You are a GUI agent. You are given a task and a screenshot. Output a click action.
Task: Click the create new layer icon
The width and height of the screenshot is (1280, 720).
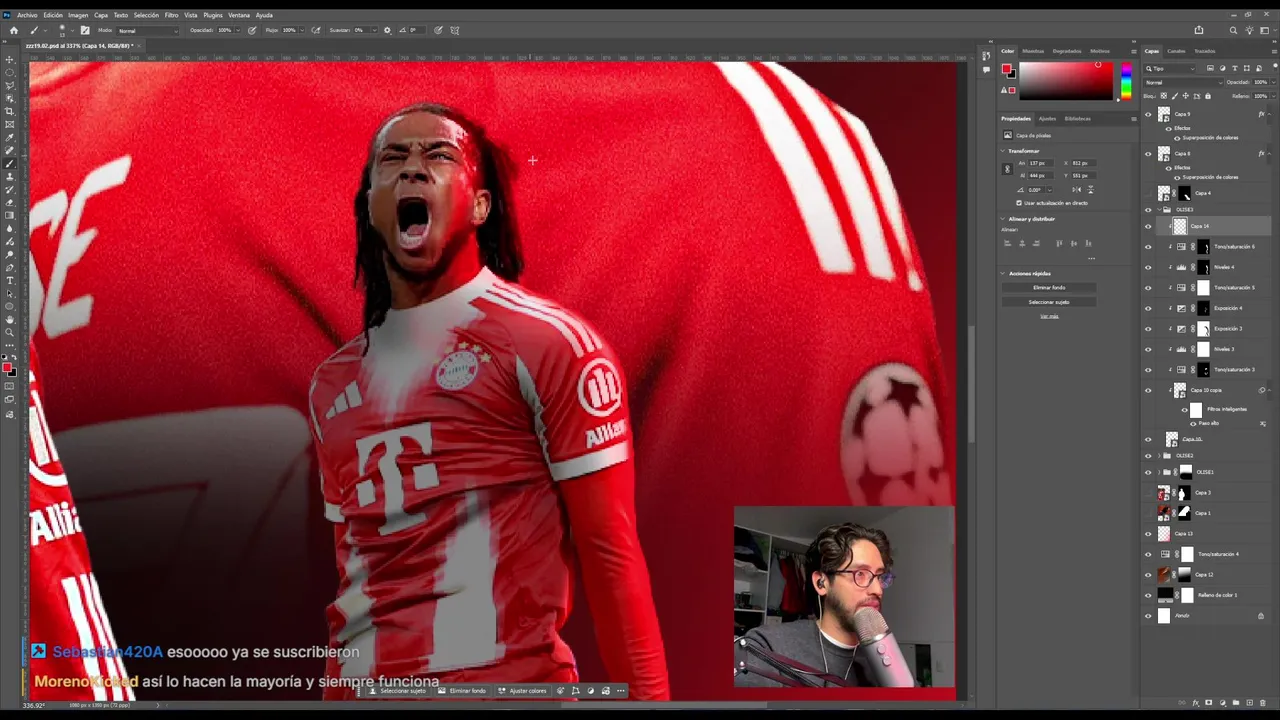pos(1249,703)
